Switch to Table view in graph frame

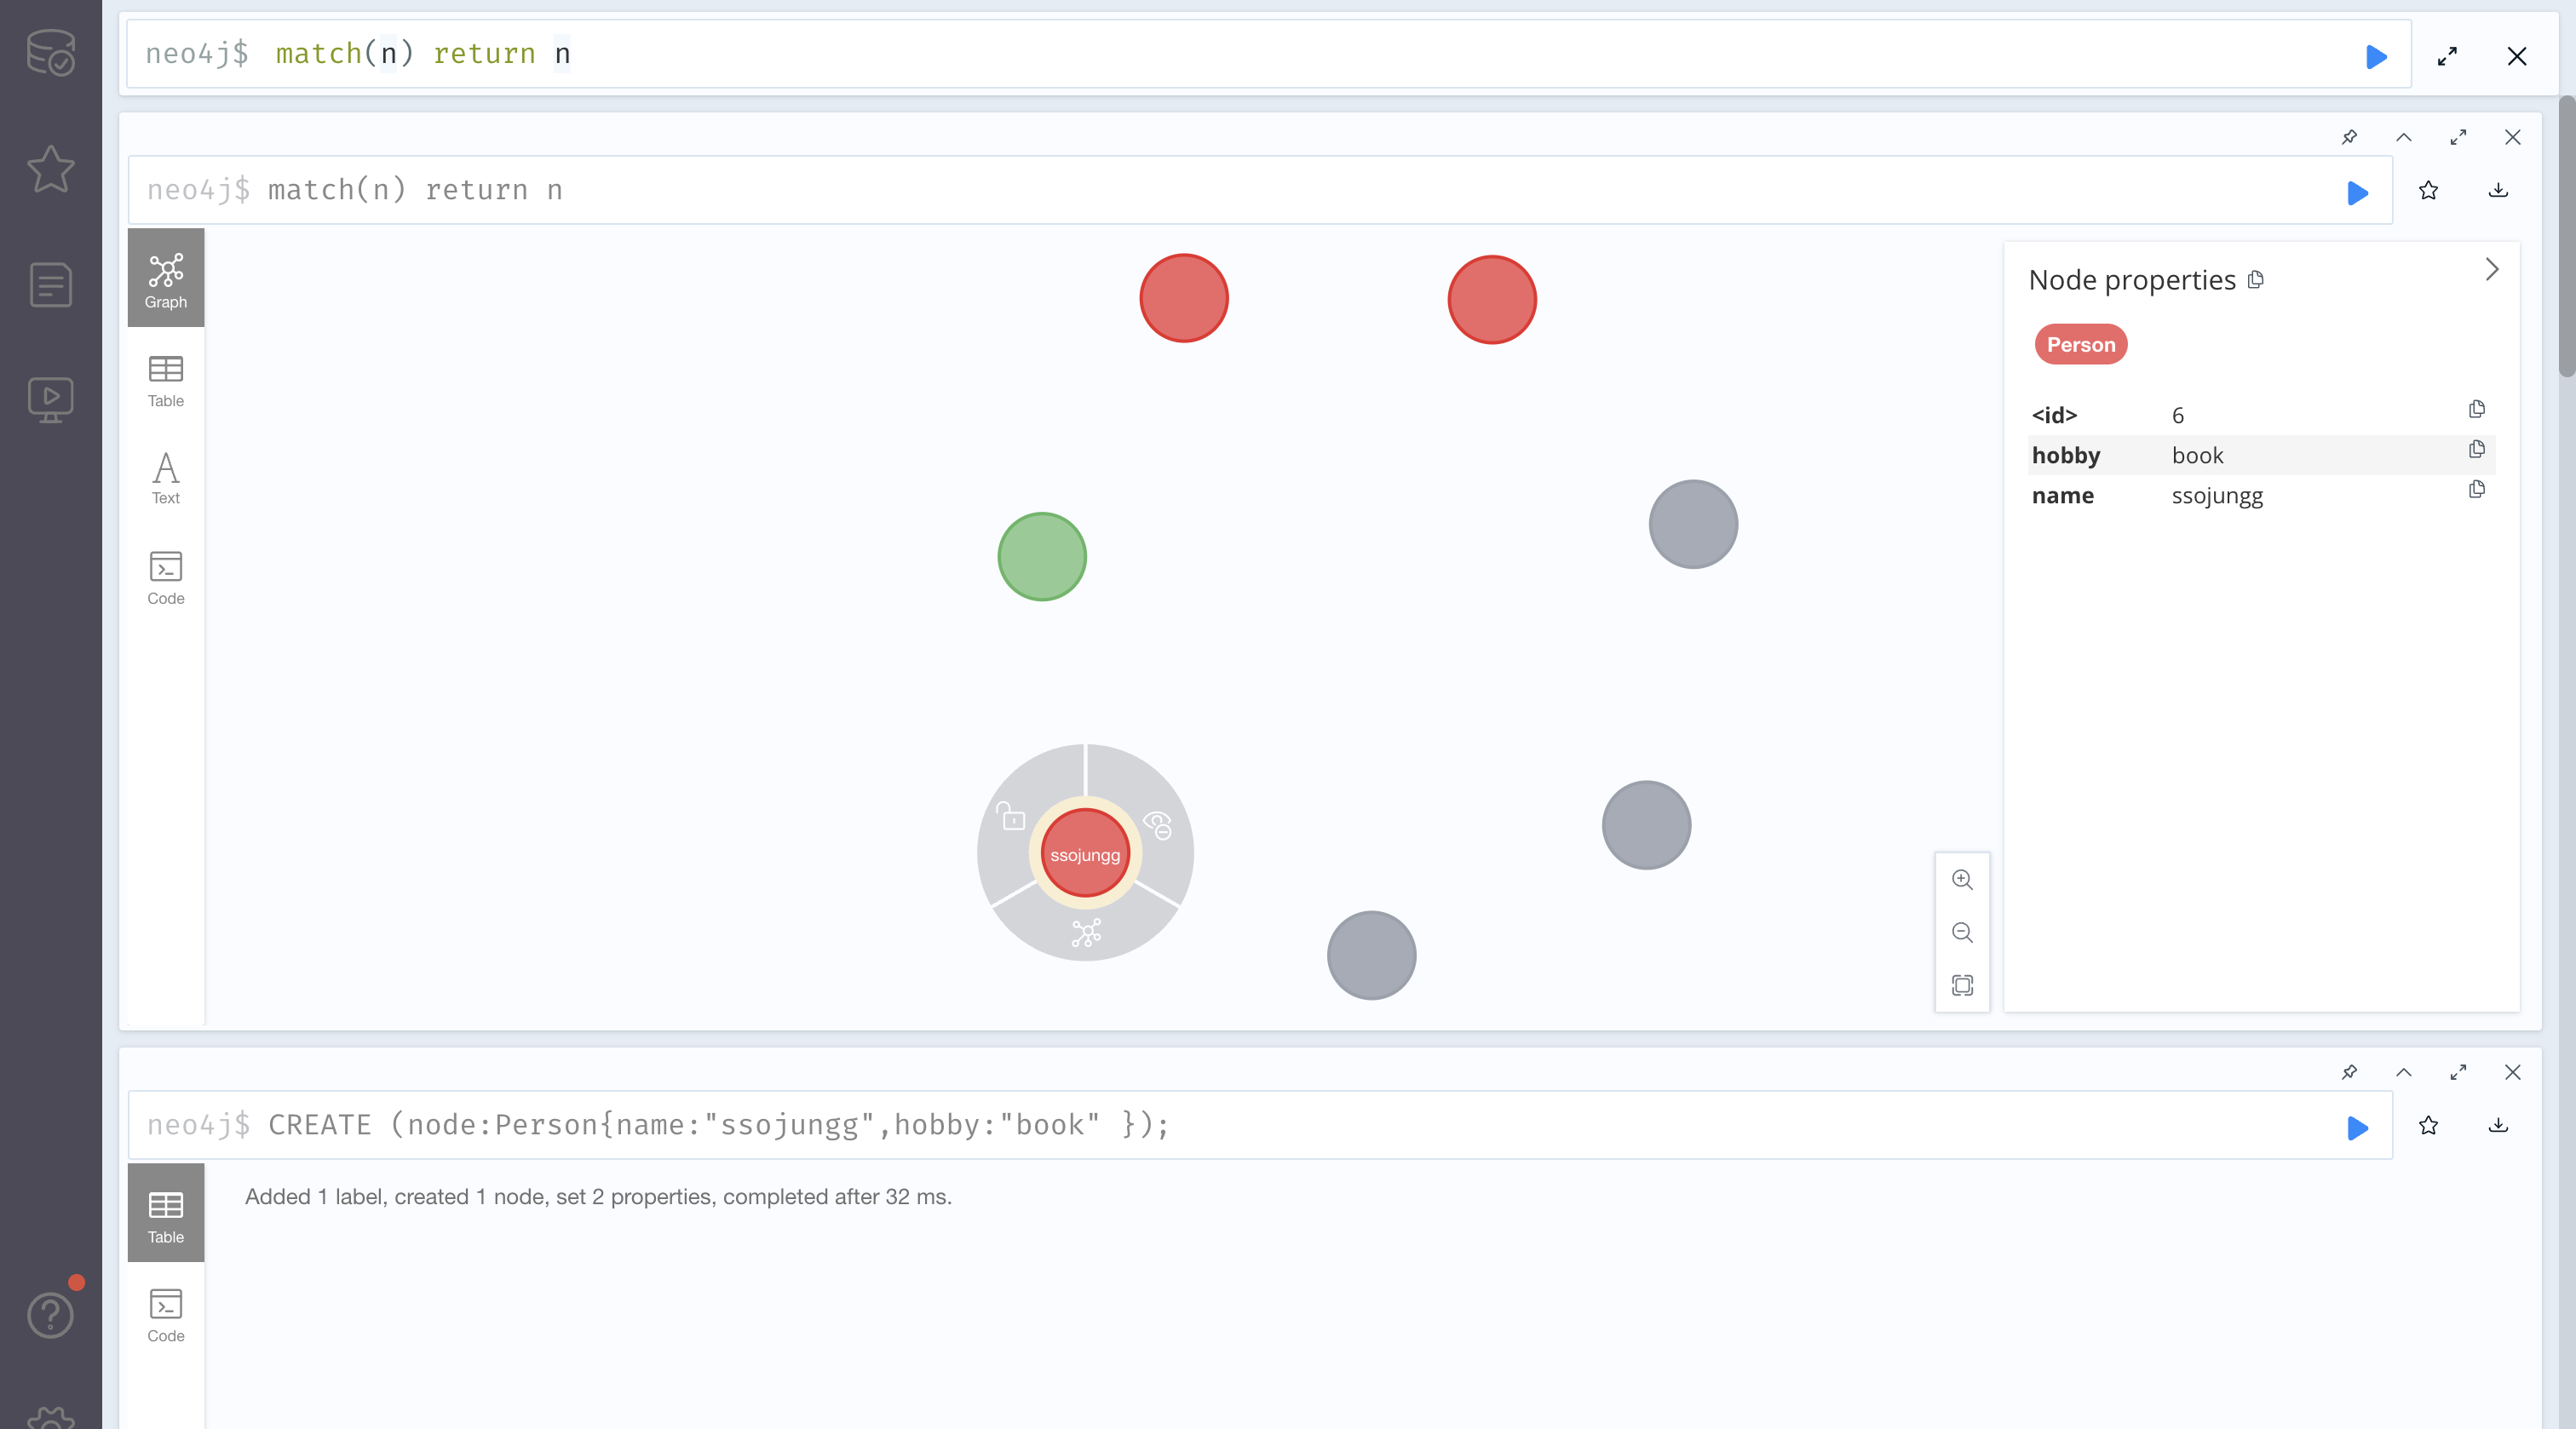click(166, 381)
